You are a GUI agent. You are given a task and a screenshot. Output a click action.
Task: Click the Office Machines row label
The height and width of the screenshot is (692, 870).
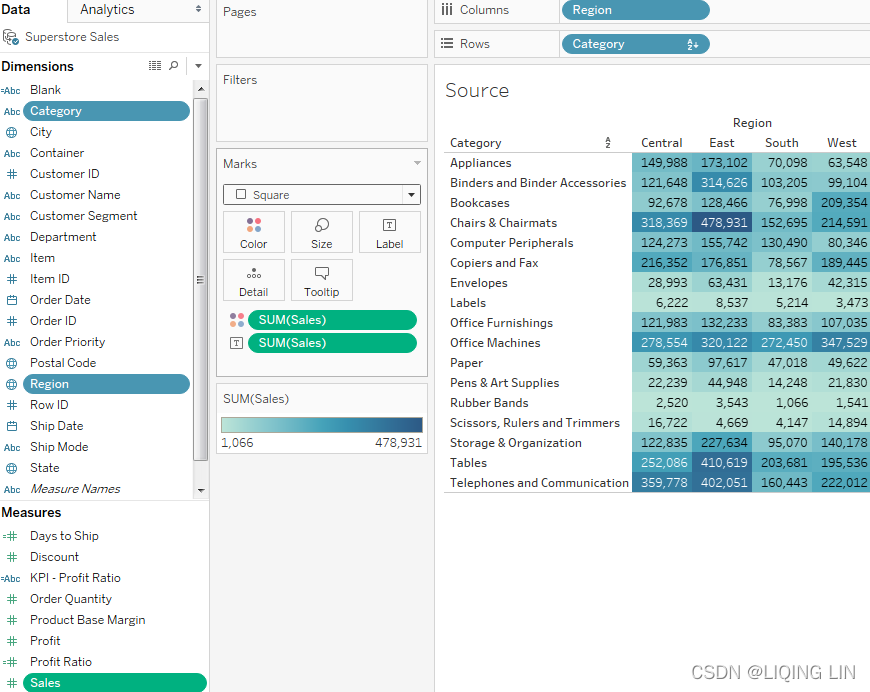point(495,343)
